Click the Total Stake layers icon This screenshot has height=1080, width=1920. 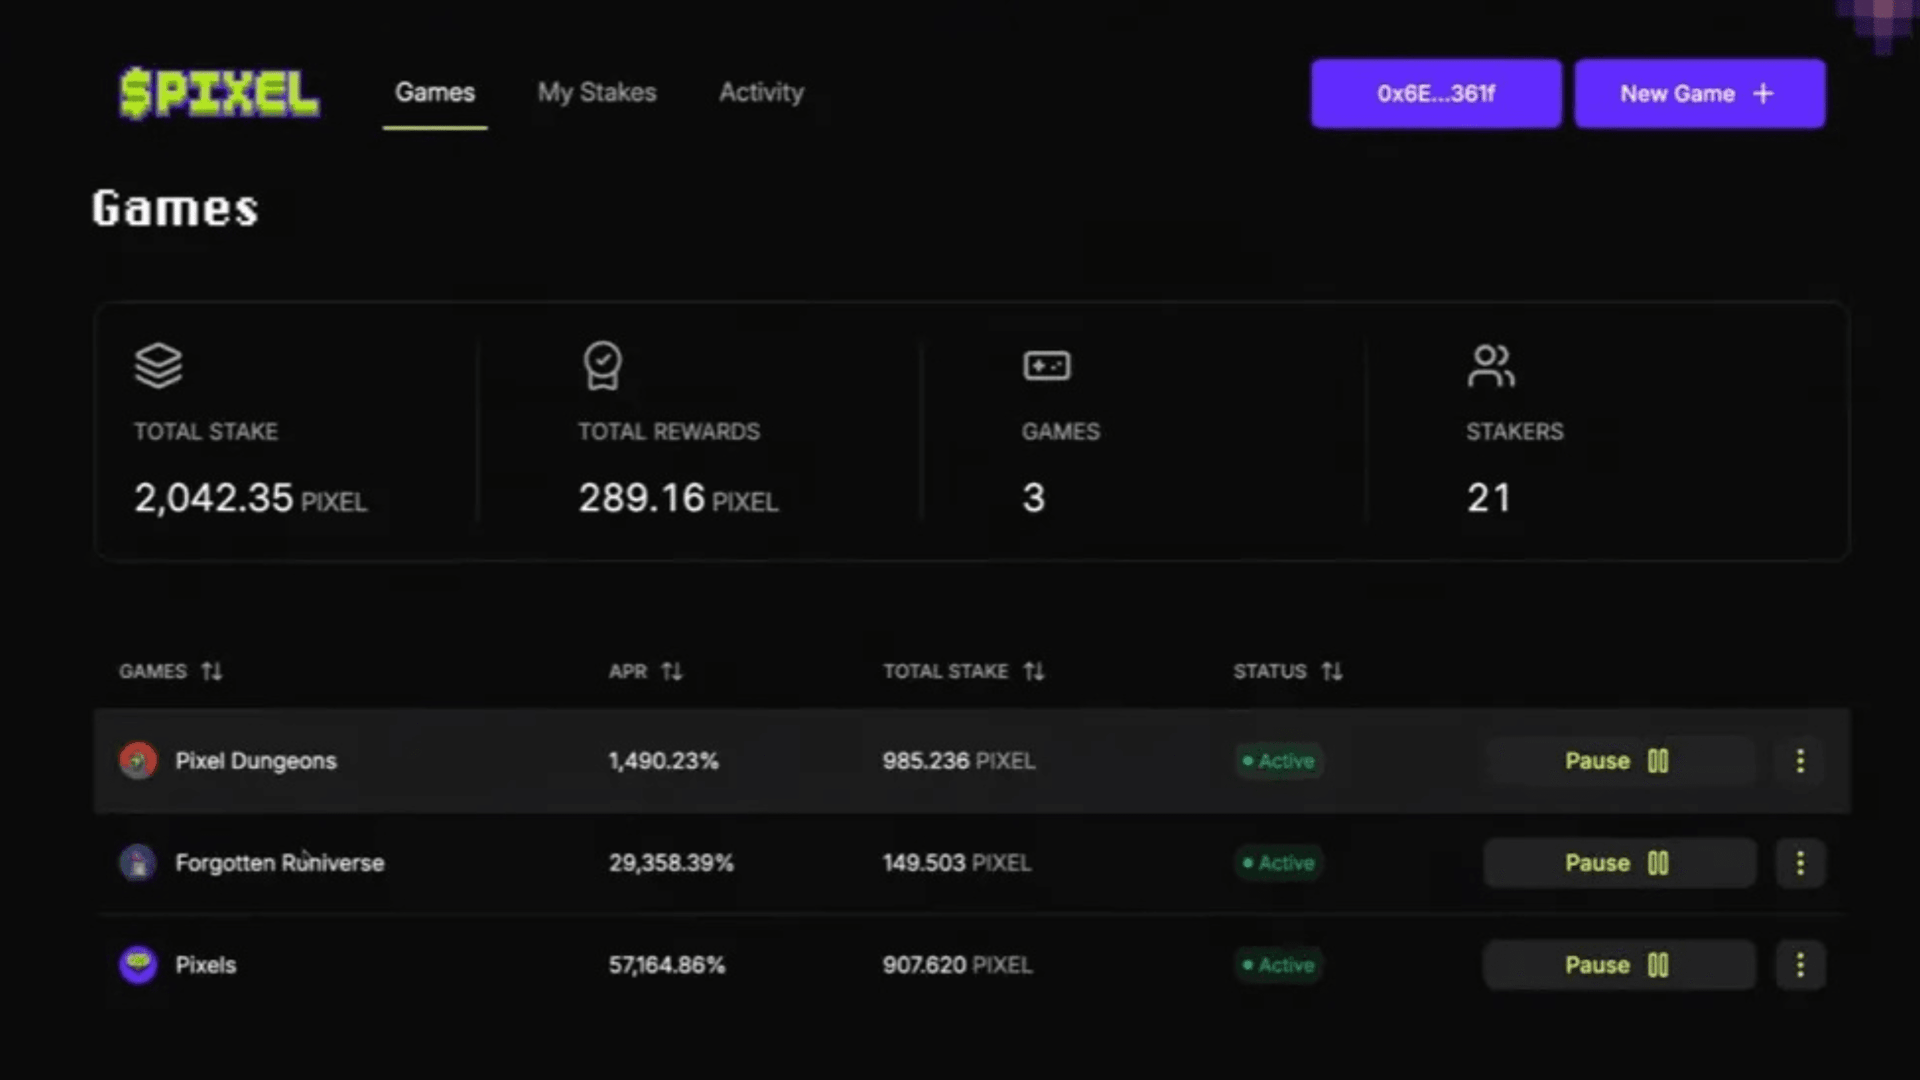(x=158, y=366)
